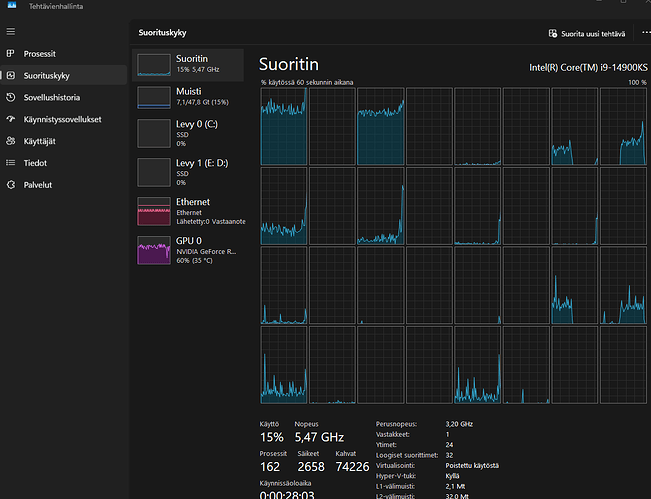The image size is (651, 499).
Task: Click the 74226 Kahvat value
Action: (x=352, y=467)
